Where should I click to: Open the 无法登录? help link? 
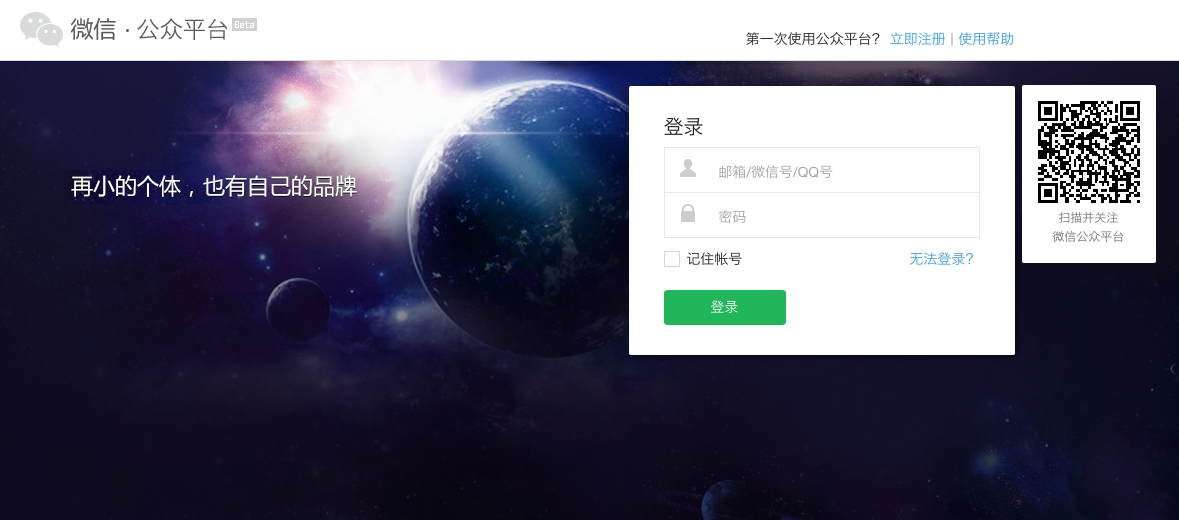tap(941, 259)
